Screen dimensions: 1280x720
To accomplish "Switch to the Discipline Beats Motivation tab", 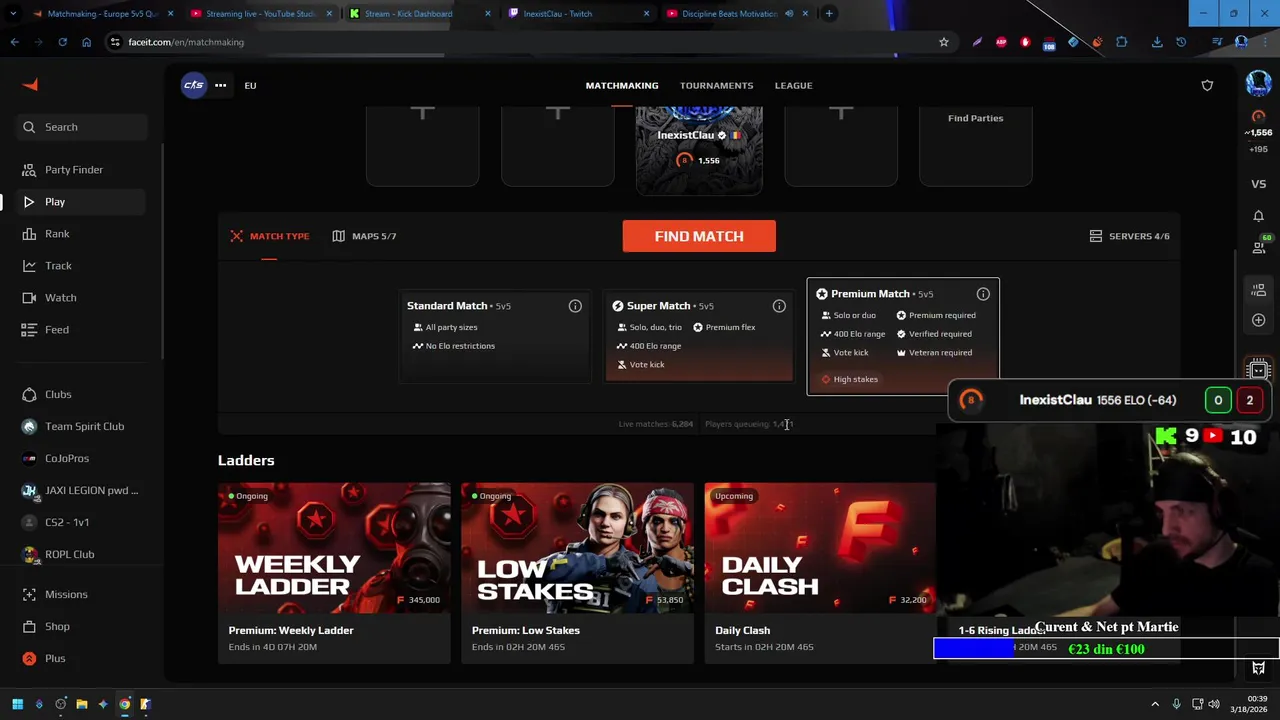I will pos(736,14).
